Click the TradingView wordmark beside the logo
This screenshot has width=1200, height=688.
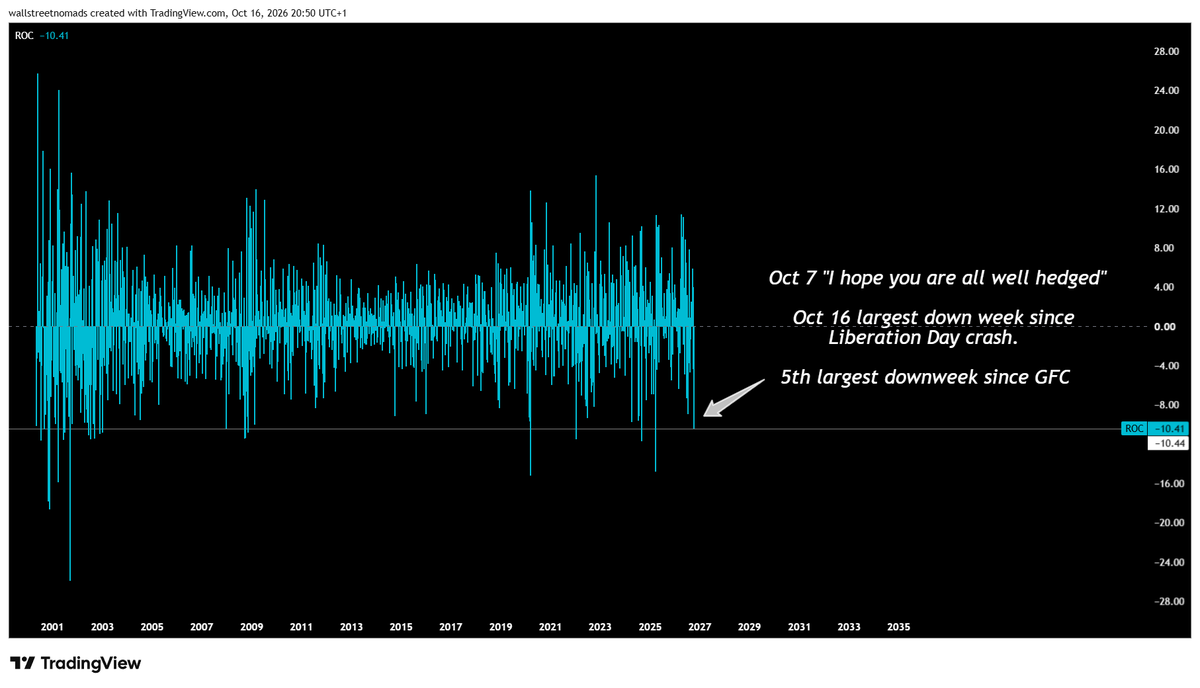(91, 663)
